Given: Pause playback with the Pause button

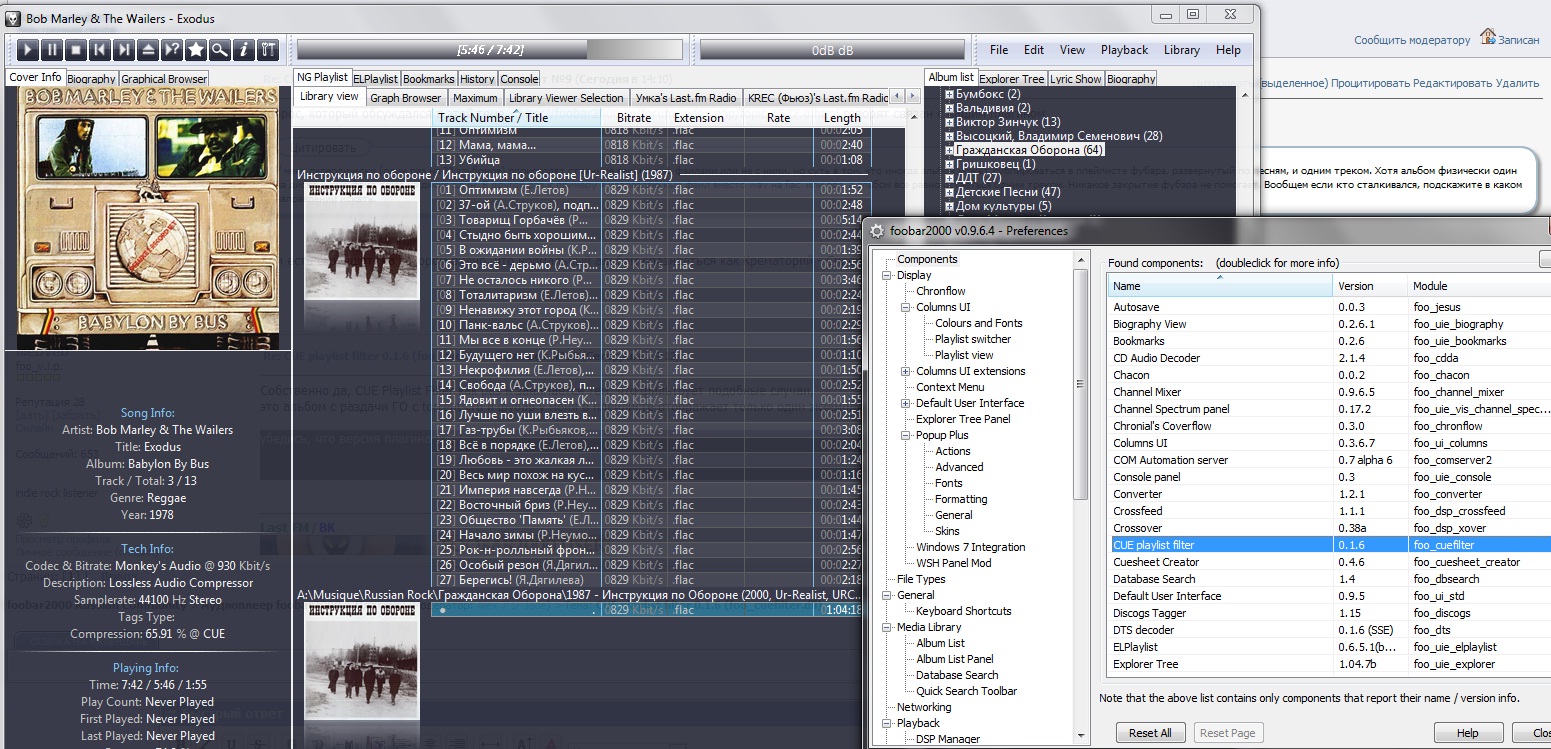Looking at the screenshot, I should (x=52, y=49).
